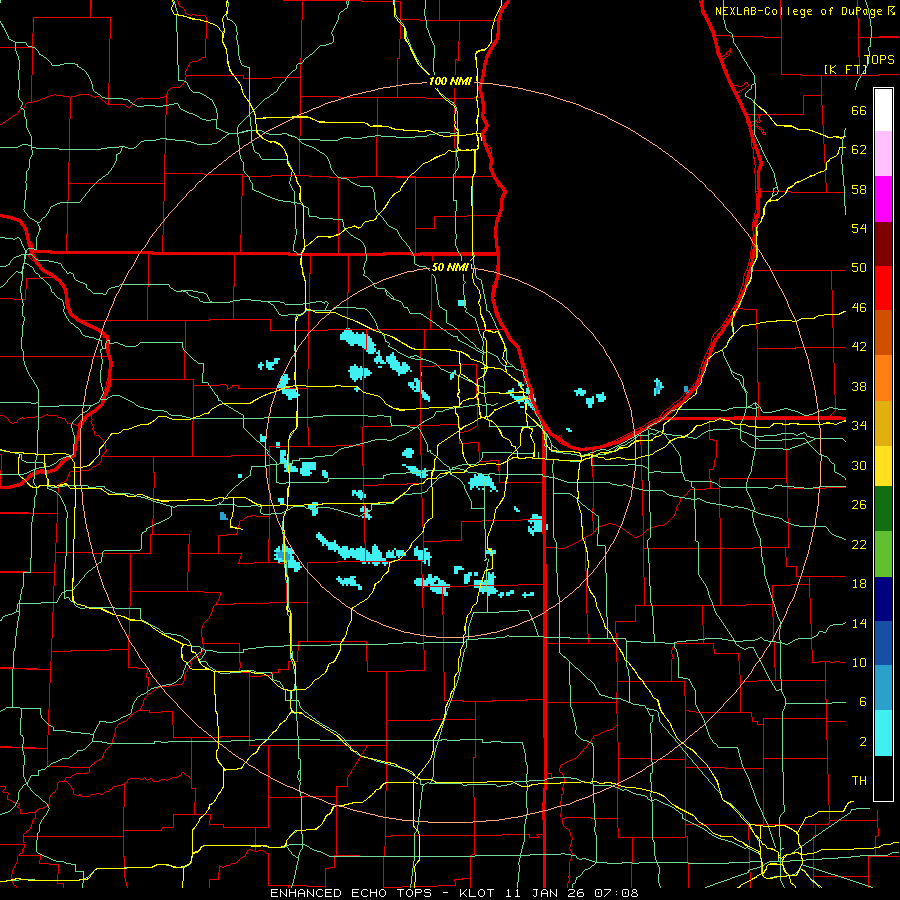
Task: Pick the gold legend swatch
Action: tap(883, 423)
